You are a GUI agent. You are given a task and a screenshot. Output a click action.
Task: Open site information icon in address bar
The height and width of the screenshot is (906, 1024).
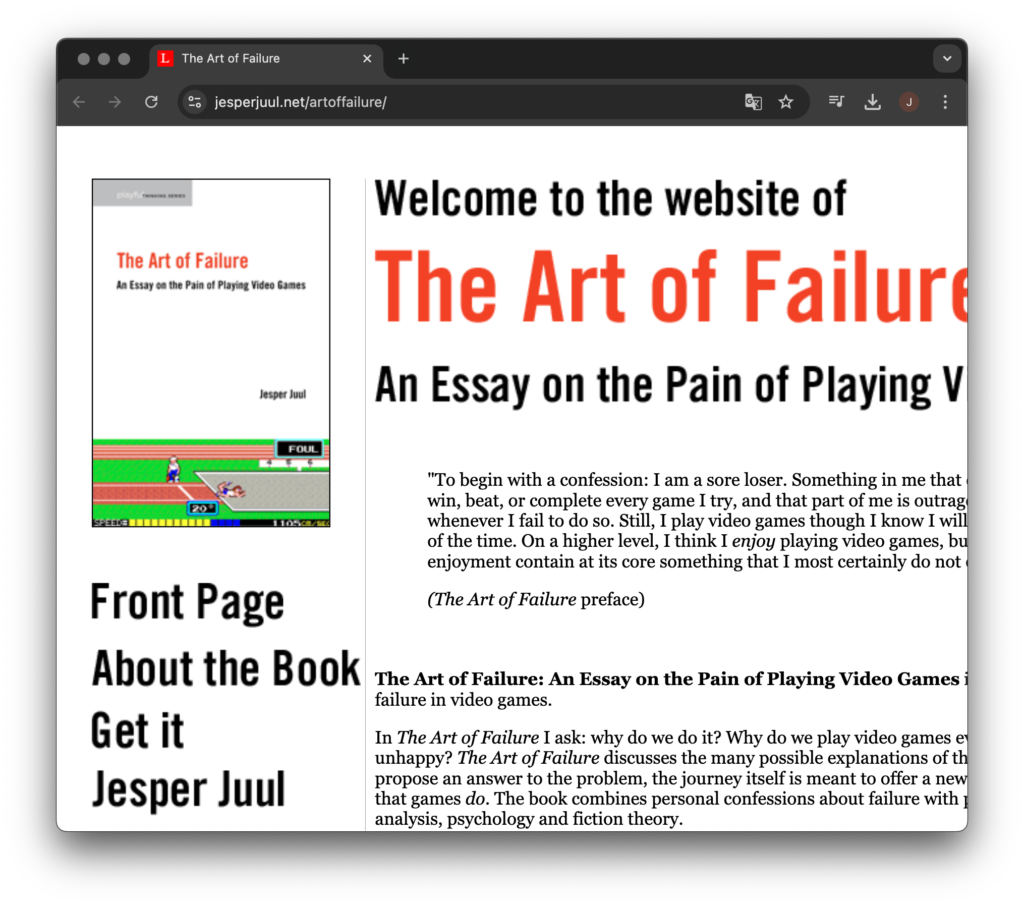[x=195, y=102]
